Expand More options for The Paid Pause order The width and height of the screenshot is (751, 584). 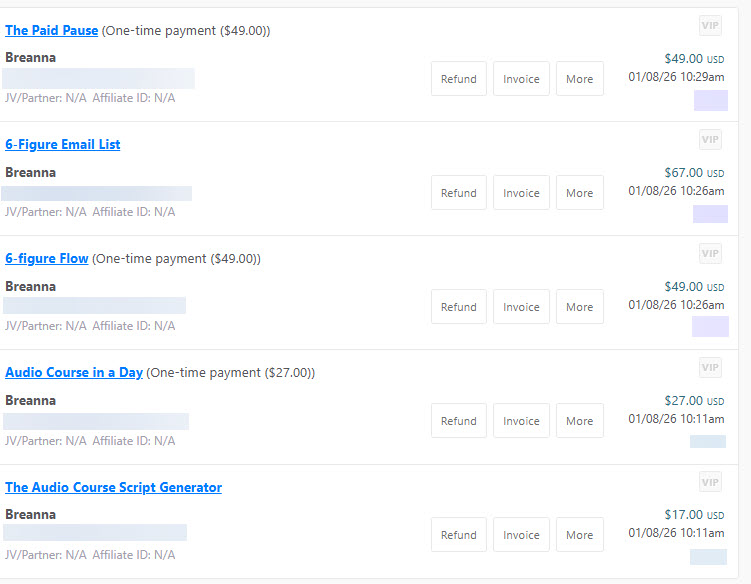tap(579, 79)
